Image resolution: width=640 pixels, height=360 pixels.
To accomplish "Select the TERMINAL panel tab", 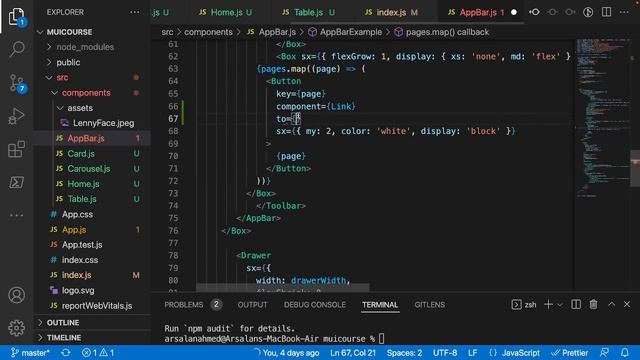I will (x=380, y=305).
